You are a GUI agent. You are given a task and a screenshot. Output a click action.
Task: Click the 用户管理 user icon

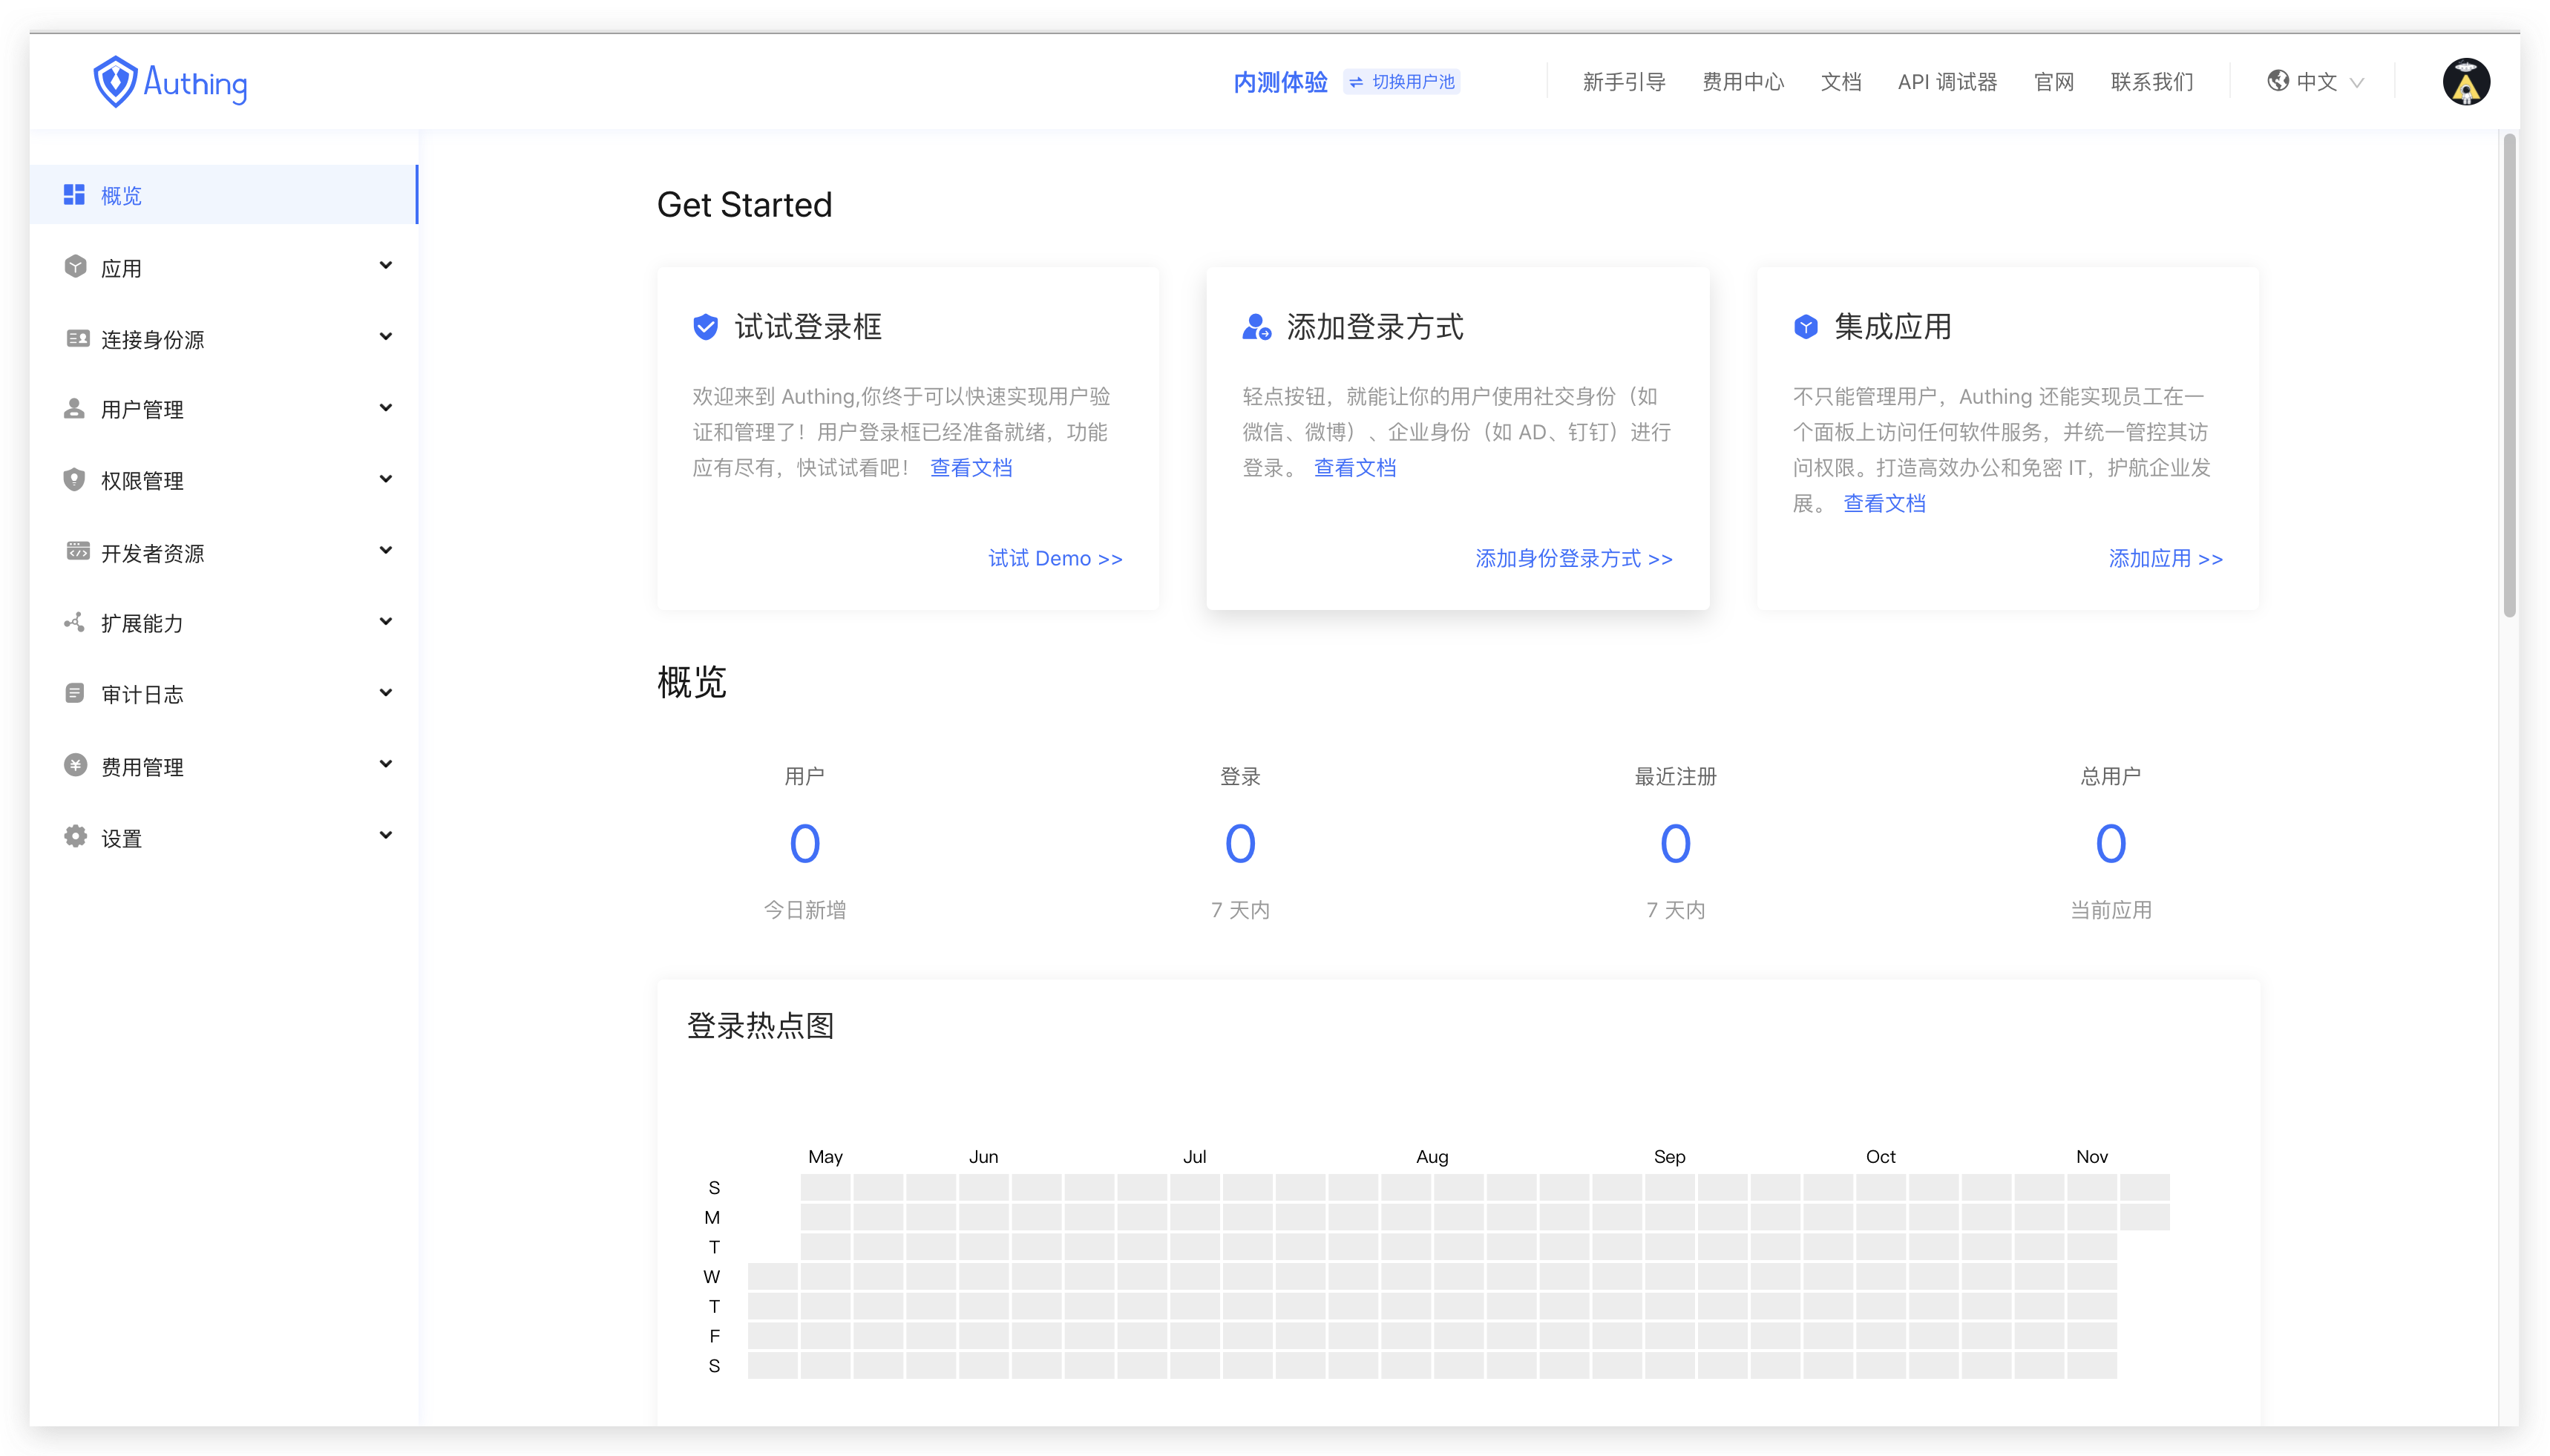pyautogui.click(x=76, y=408)
